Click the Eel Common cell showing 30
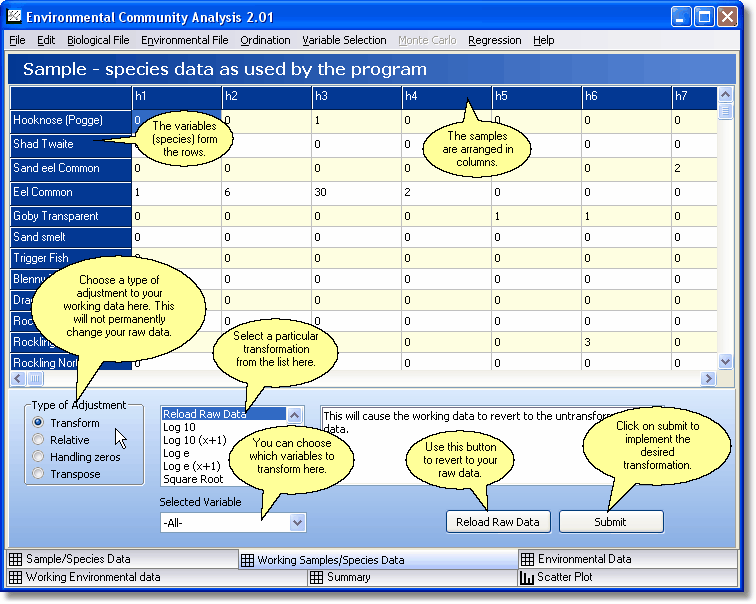This screenshot has height=604, width=756. pyautogui.click(x=357, y=193)
